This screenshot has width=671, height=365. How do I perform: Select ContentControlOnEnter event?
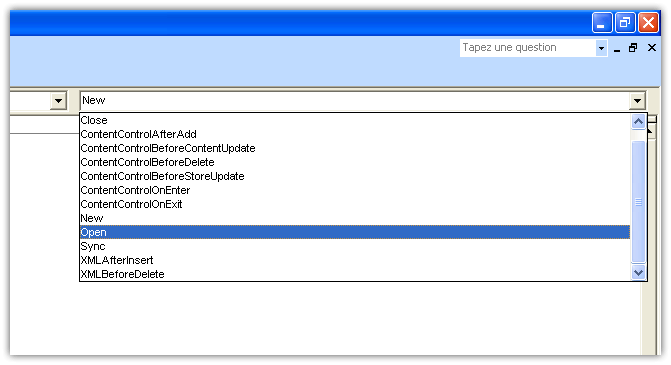point(355,190)
